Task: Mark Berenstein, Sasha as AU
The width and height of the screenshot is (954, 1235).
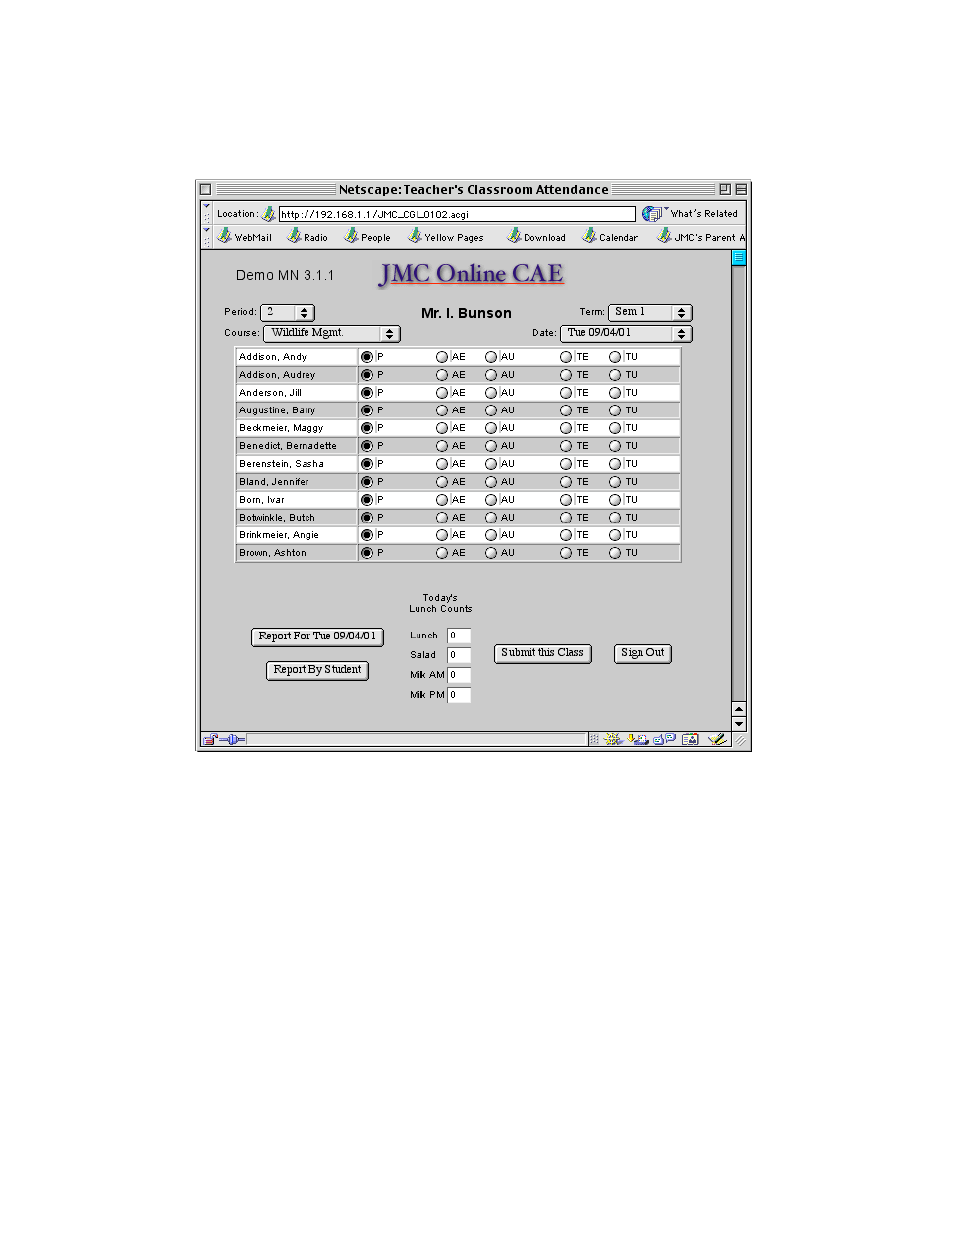Action: click(x=491, y=464)
